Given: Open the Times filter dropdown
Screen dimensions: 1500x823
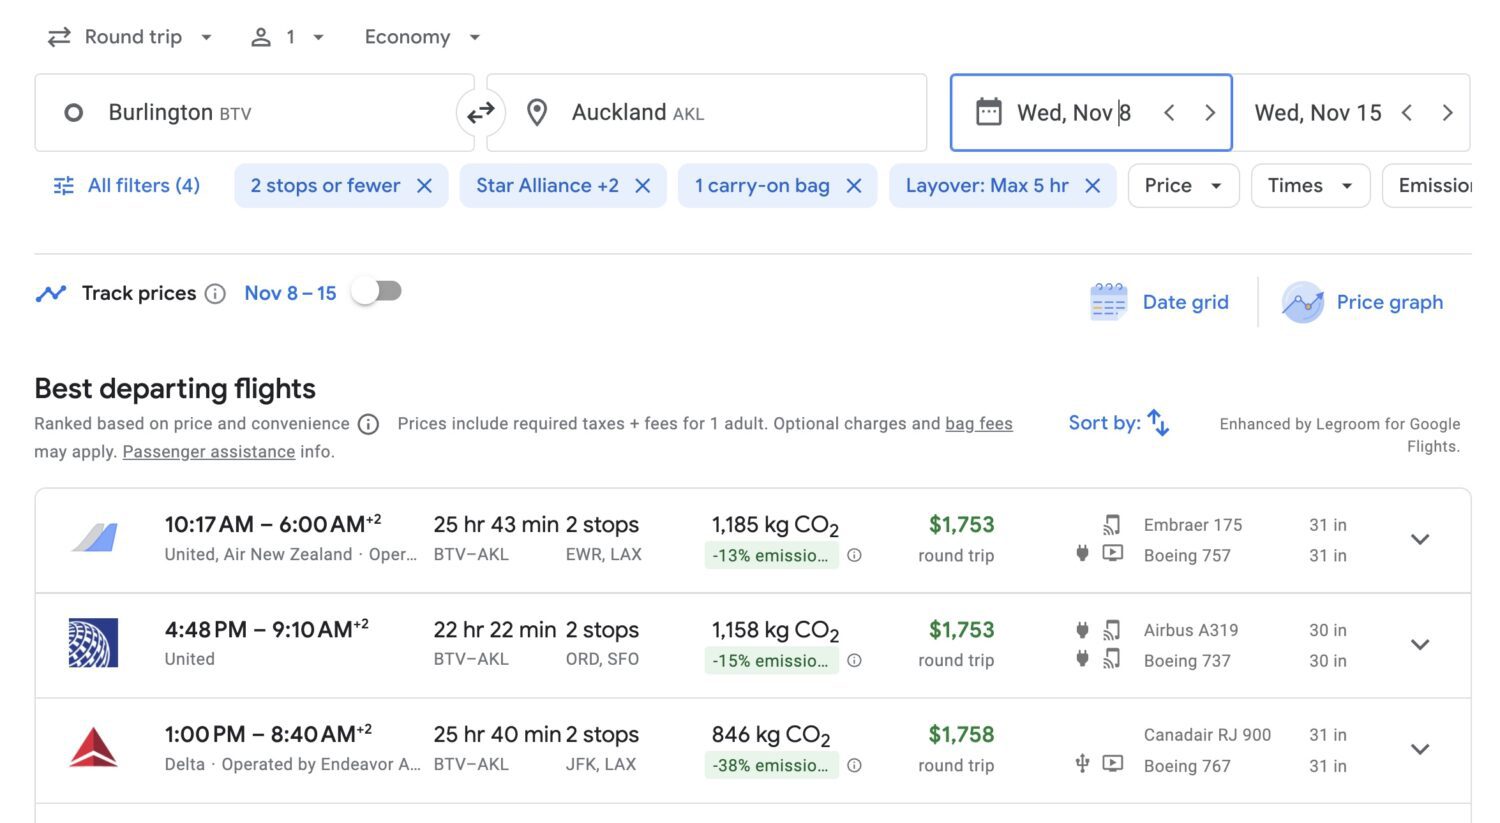Looking at the screenshot, I should tap(1309, 185).
